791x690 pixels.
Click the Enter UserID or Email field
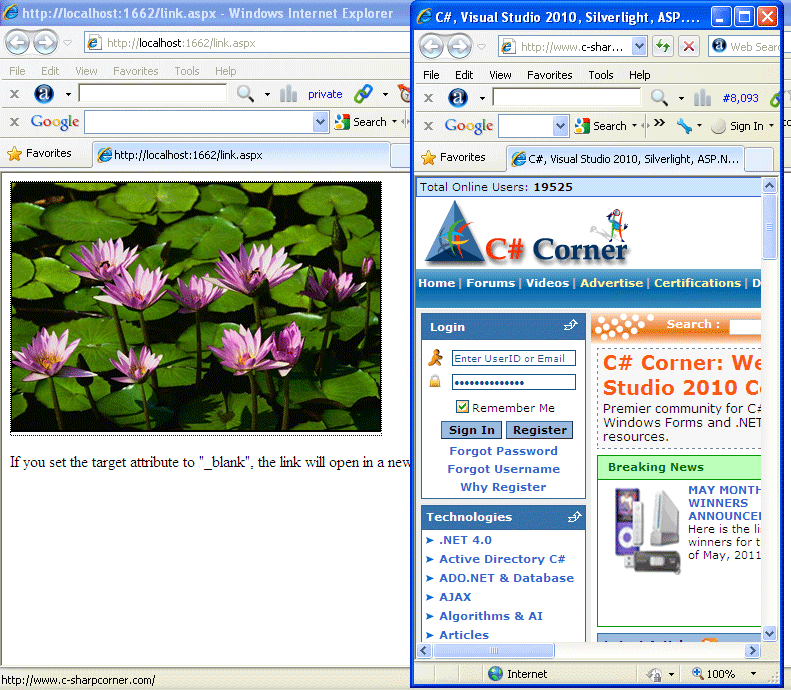pos(514,358)
